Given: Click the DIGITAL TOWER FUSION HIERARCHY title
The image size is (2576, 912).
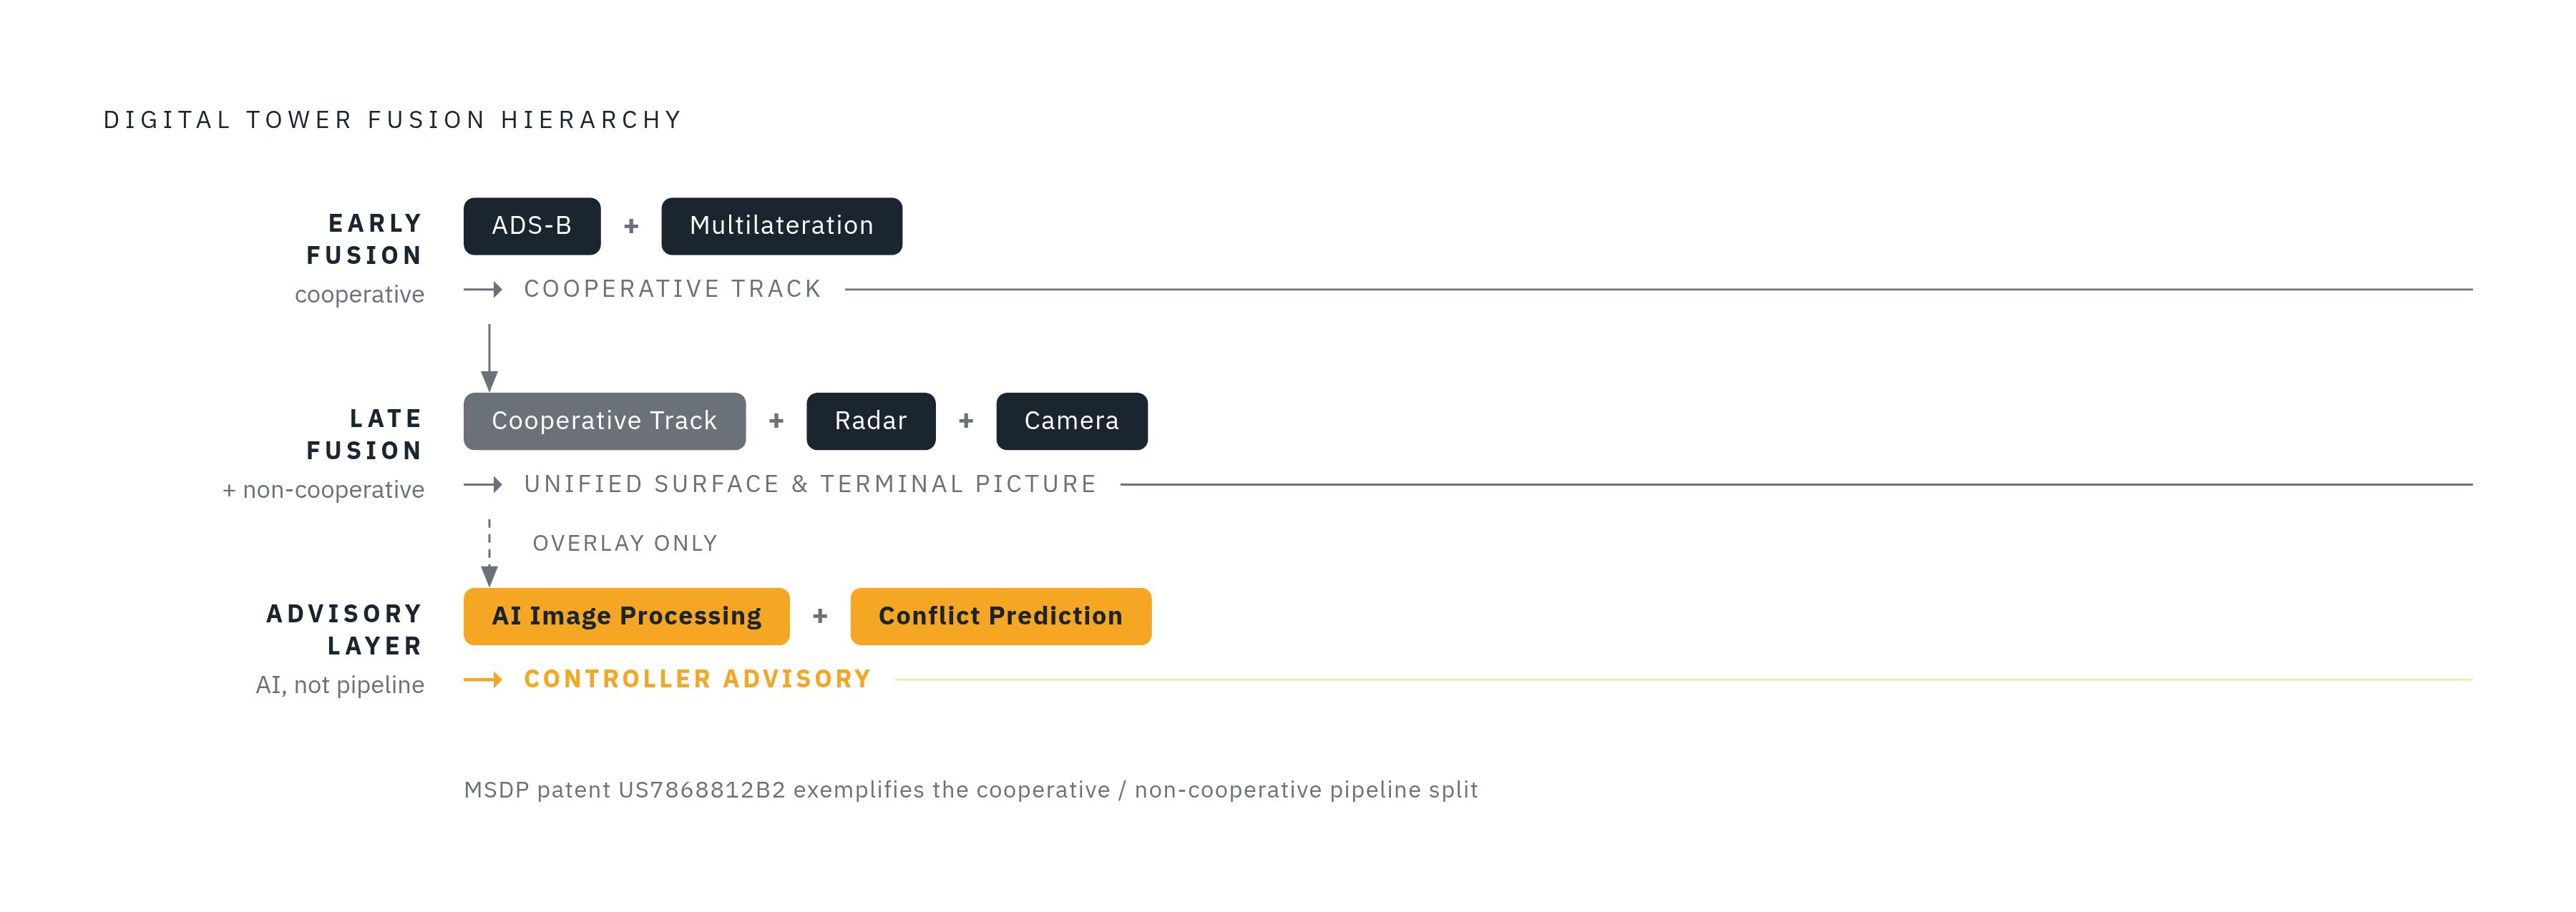Looking at the screenshot, I should (x=393, y=120).
